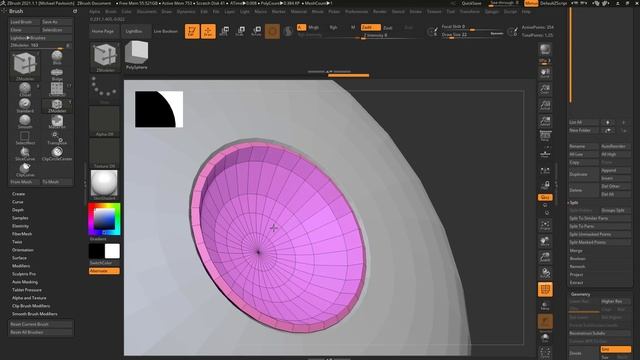The image size is (640, 360).
Task: Open the Zplugin menu
Action: click(x=492, y=12)
